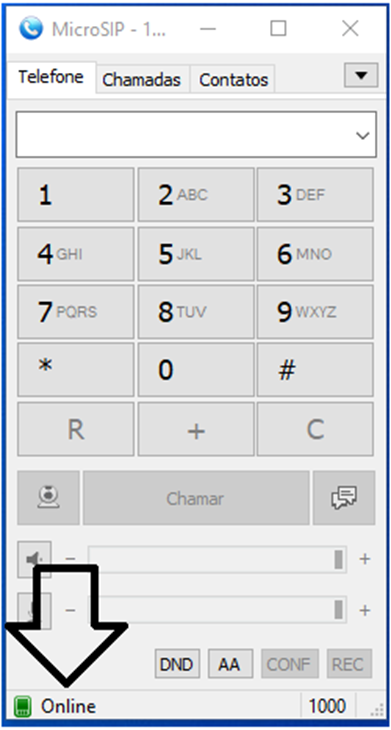391x730 pixels.
Task: Open the main menu arrow button
Action: coord(361,75)
